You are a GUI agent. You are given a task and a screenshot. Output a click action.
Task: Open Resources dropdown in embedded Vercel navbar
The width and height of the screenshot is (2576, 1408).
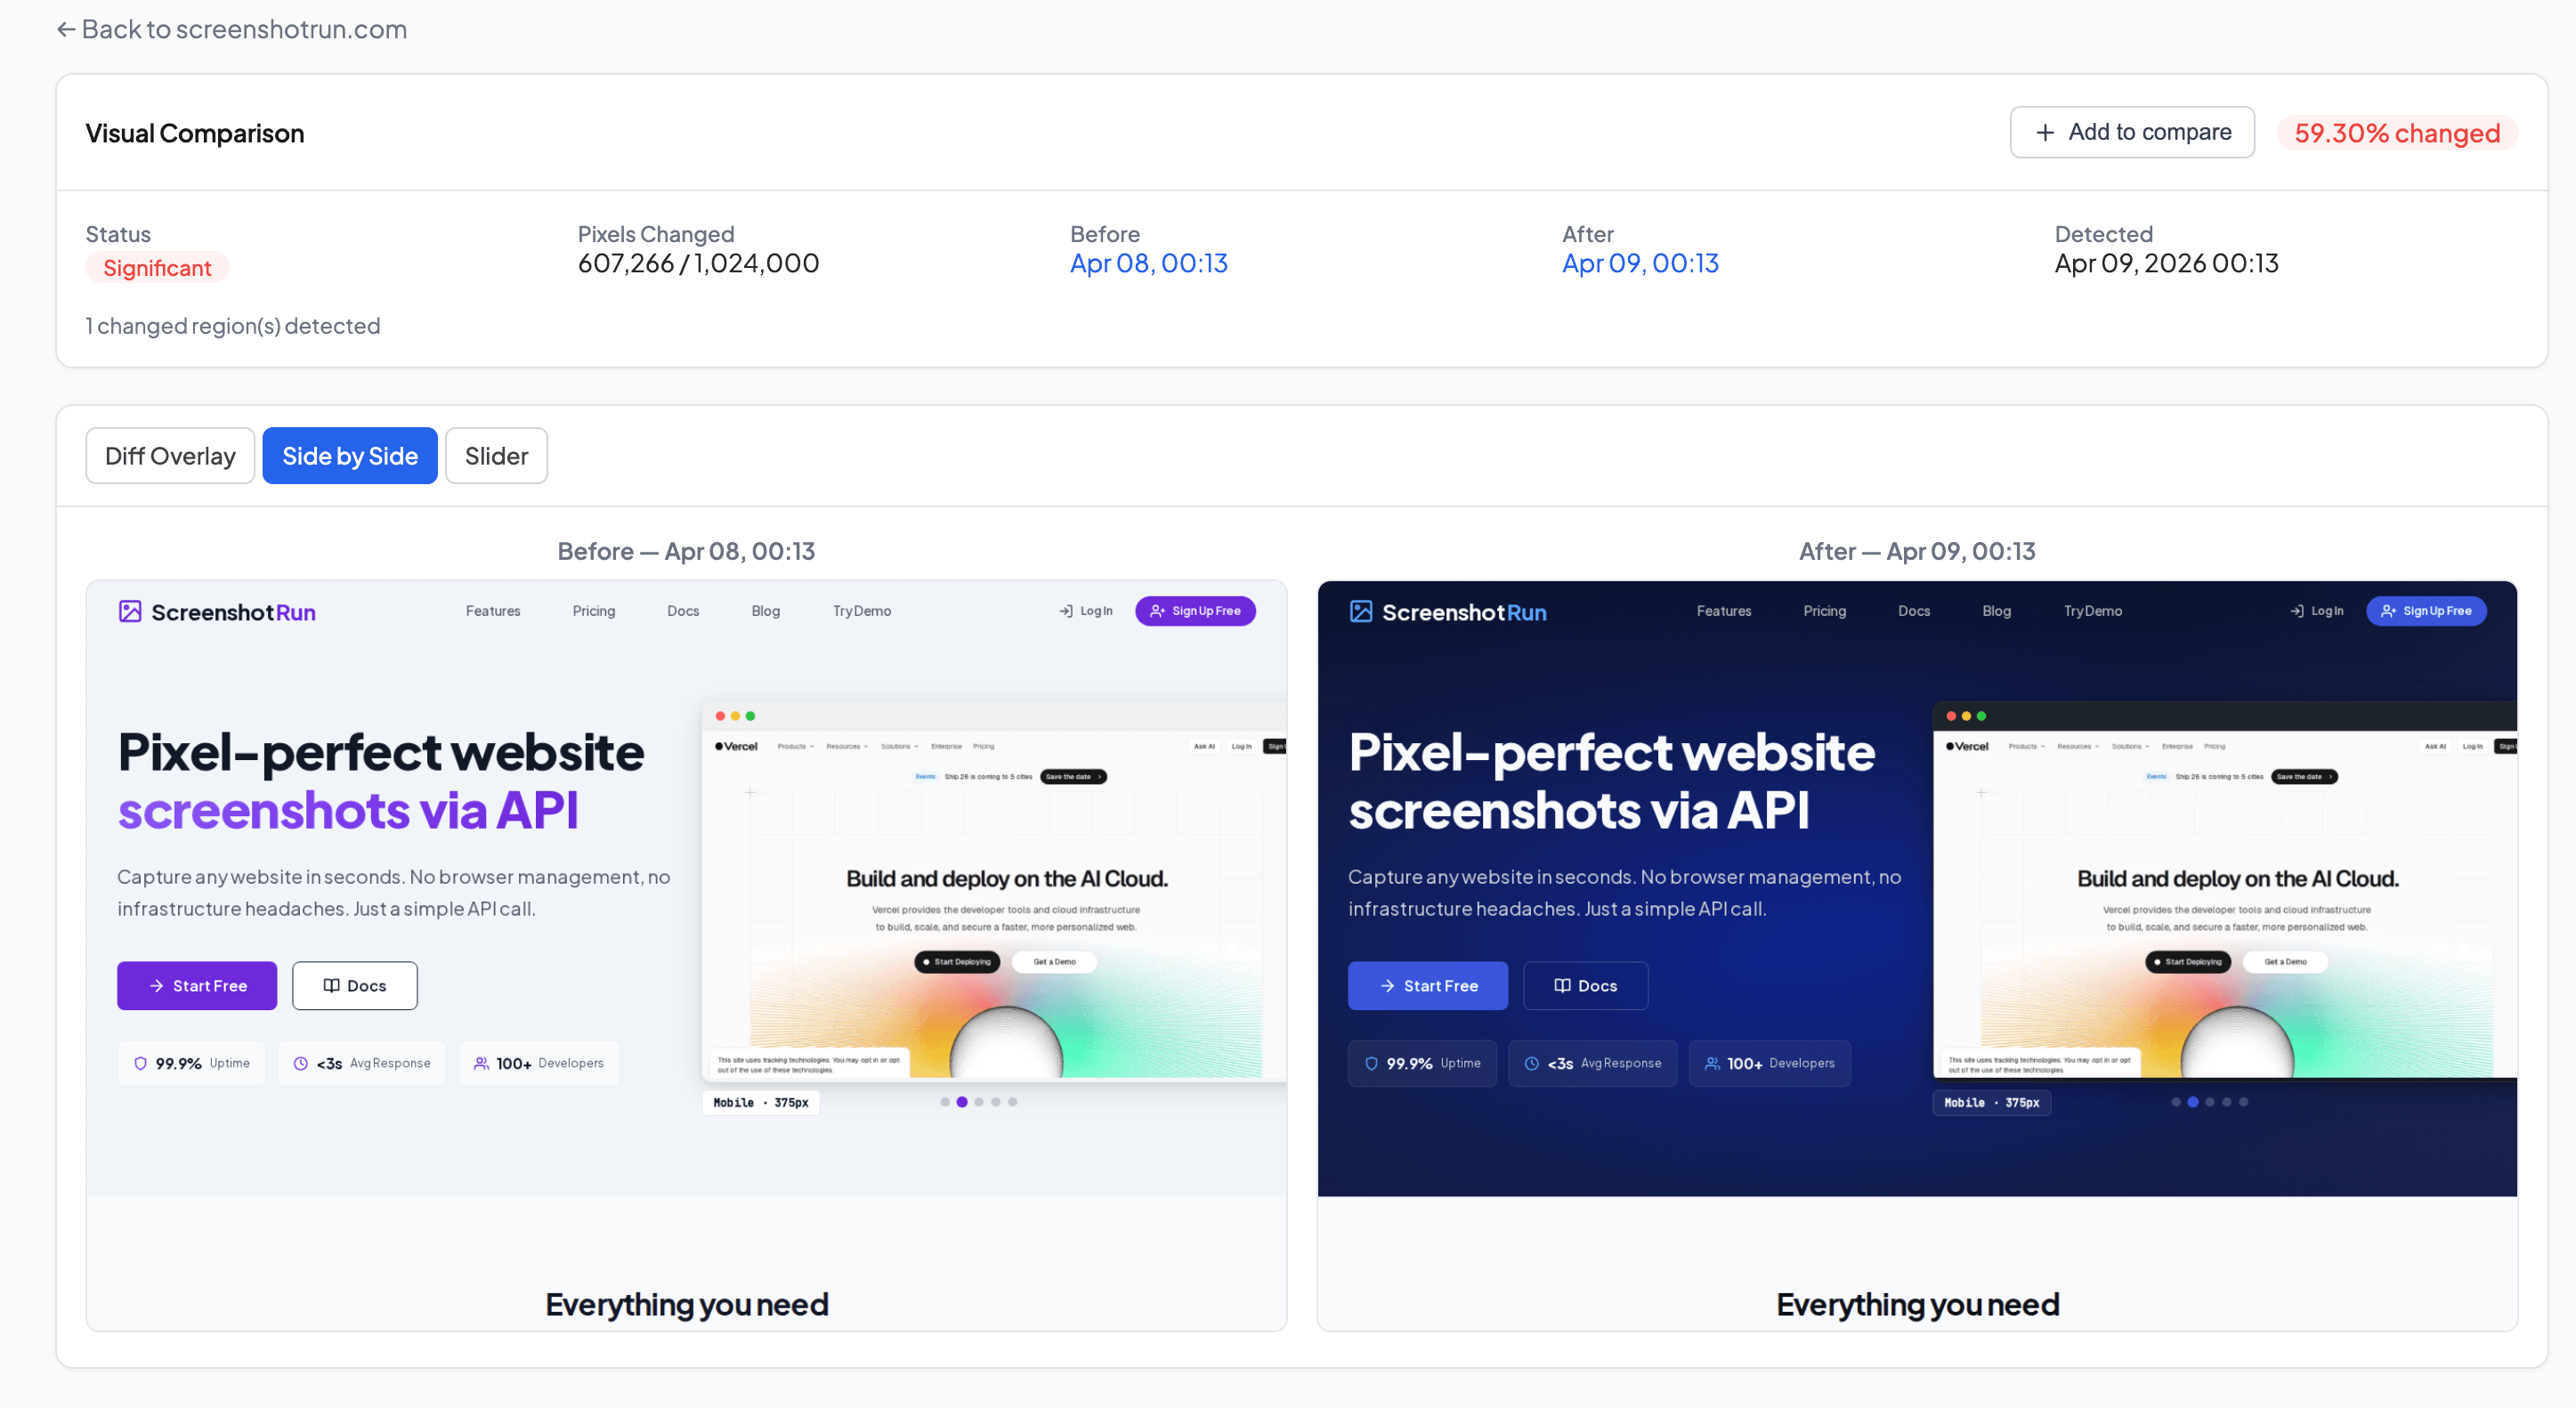pos(846,746)
